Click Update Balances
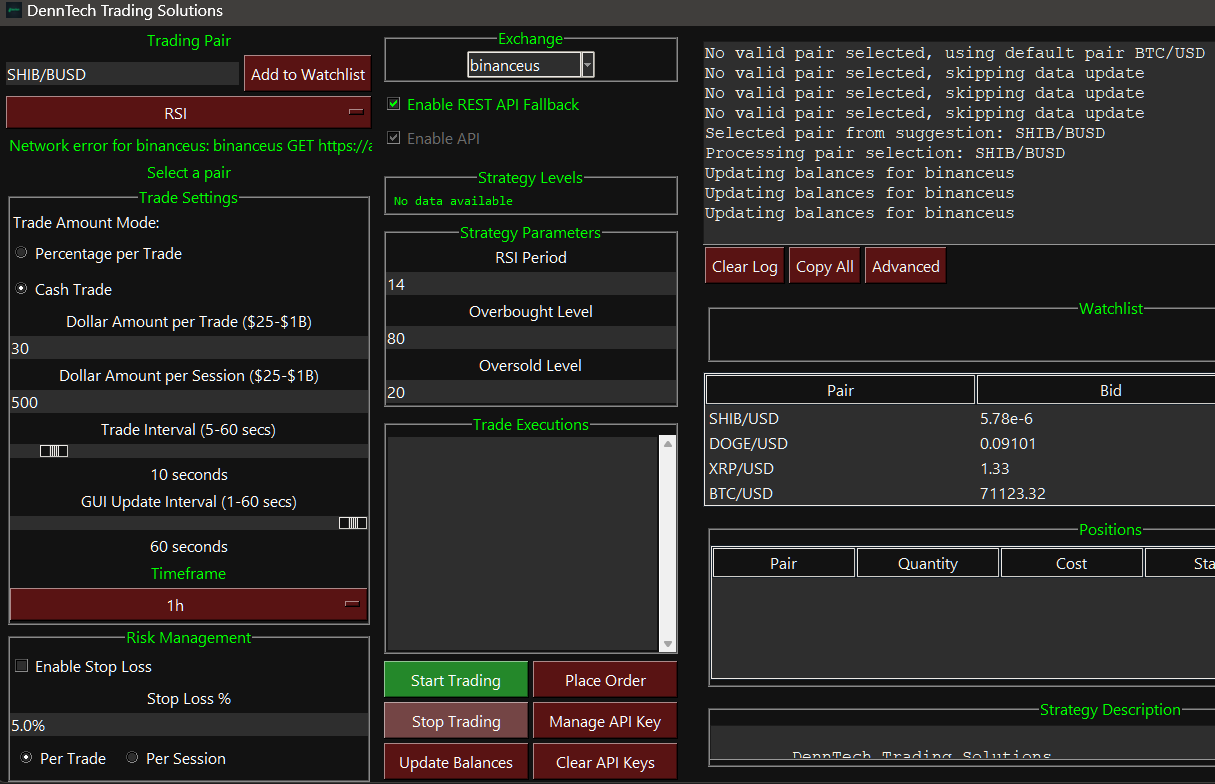 click(x=455, y=761)
